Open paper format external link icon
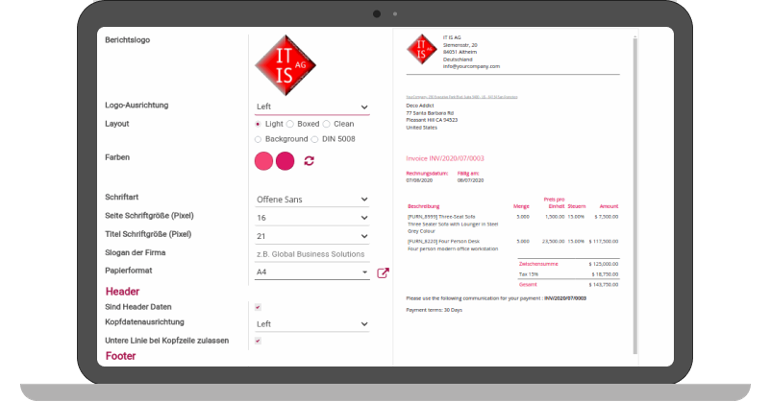770x402 pixels. pos(382,273)
